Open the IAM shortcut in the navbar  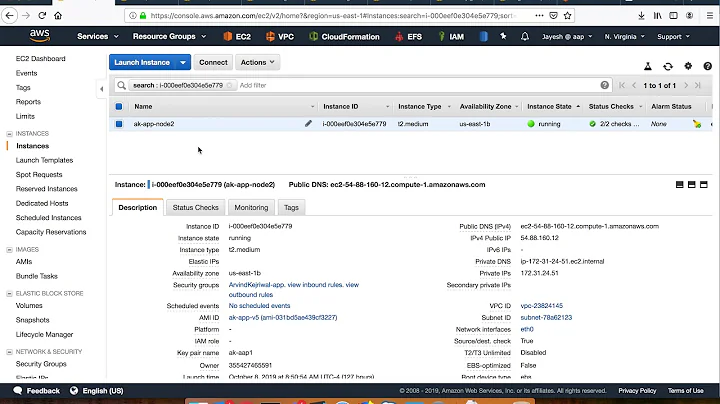[x=451, y=36]
